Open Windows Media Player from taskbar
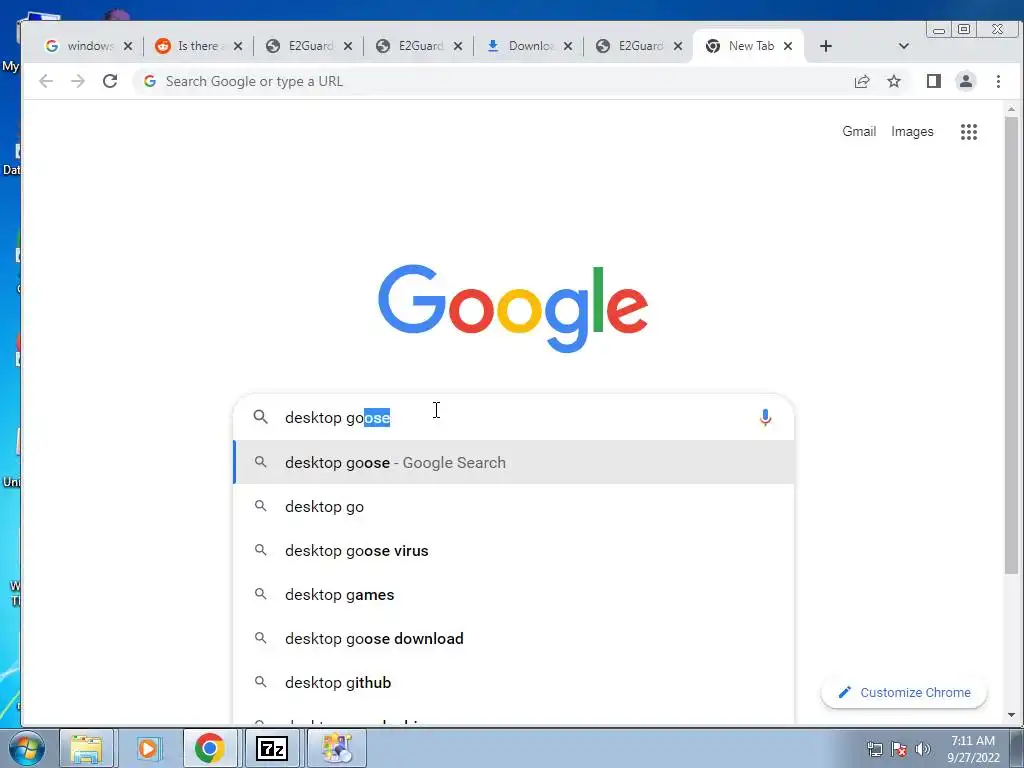This screenshot has width=1024, height=768. (x=148, y=748)
